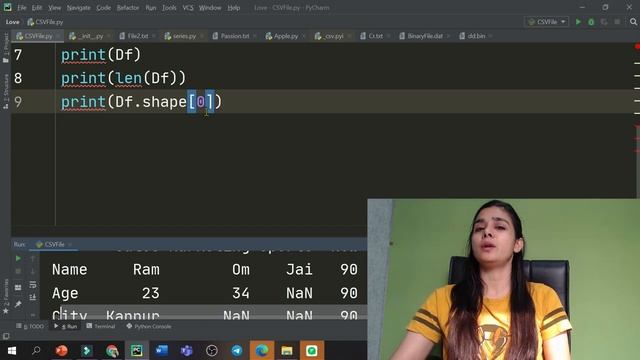Open the Refactor menu
The image size is (640, 360).
(x=128, y=7)
